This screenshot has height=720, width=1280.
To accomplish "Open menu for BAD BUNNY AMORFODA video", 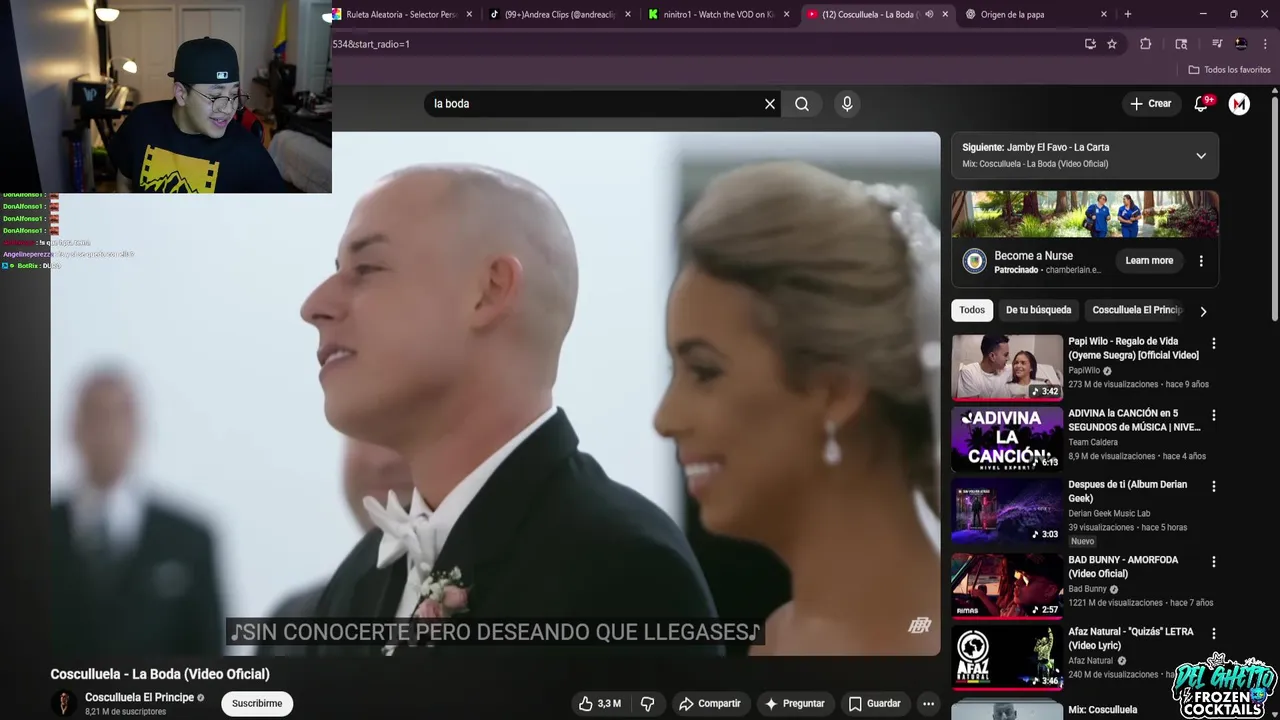I will (x=1214, y=562).
